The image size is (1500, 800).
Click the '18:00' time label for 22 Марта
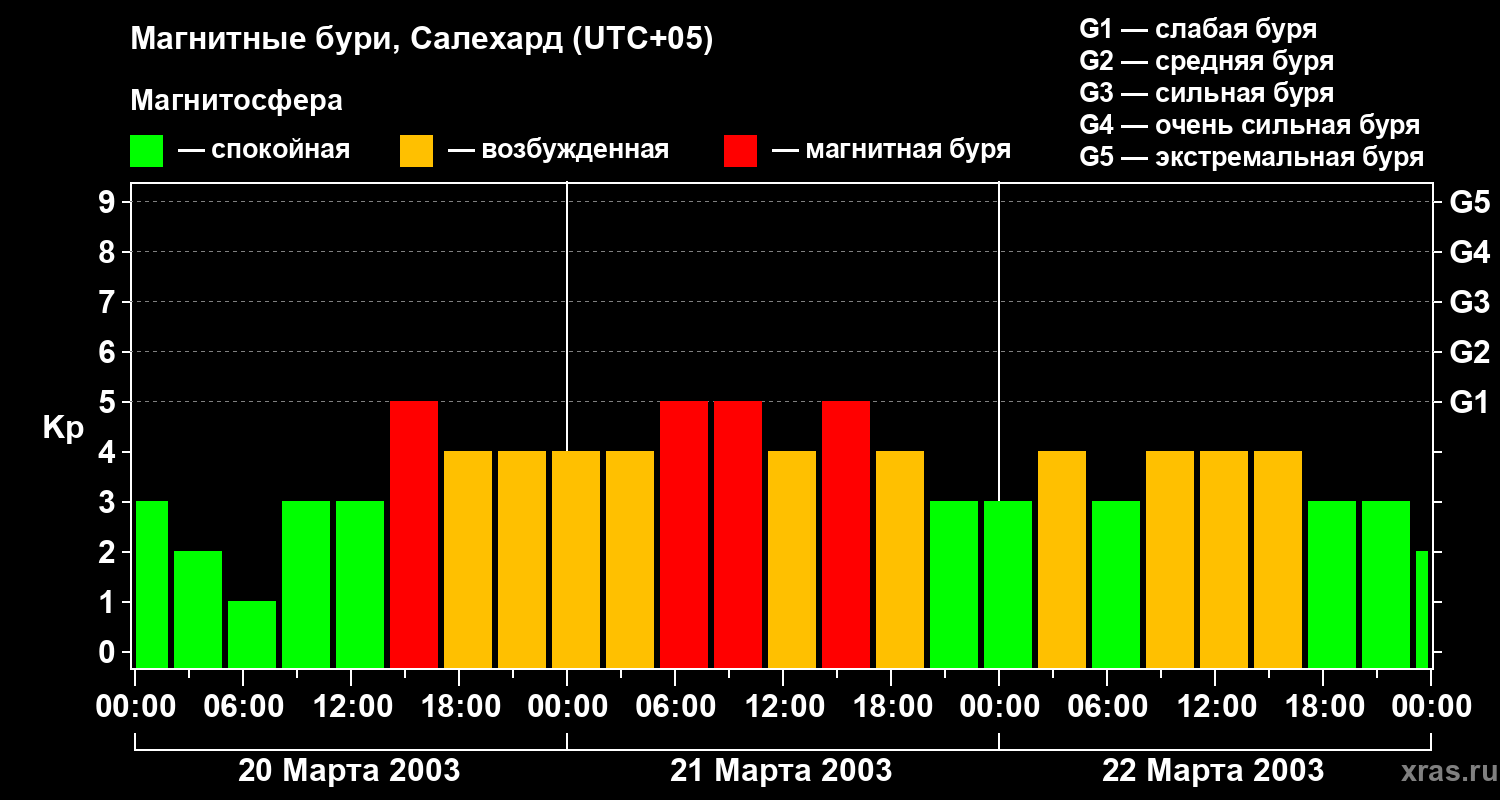1326,707
